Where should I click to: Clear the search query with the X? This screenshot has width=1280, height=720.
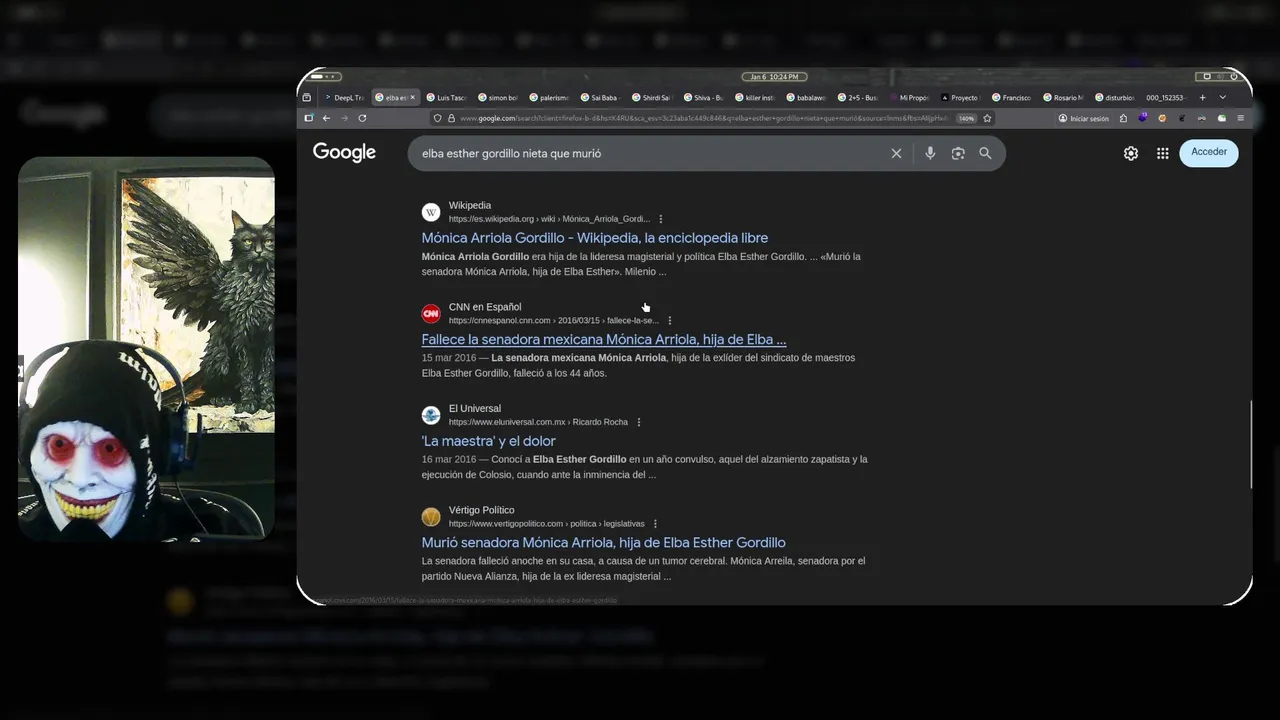click(x=896, y=153)
